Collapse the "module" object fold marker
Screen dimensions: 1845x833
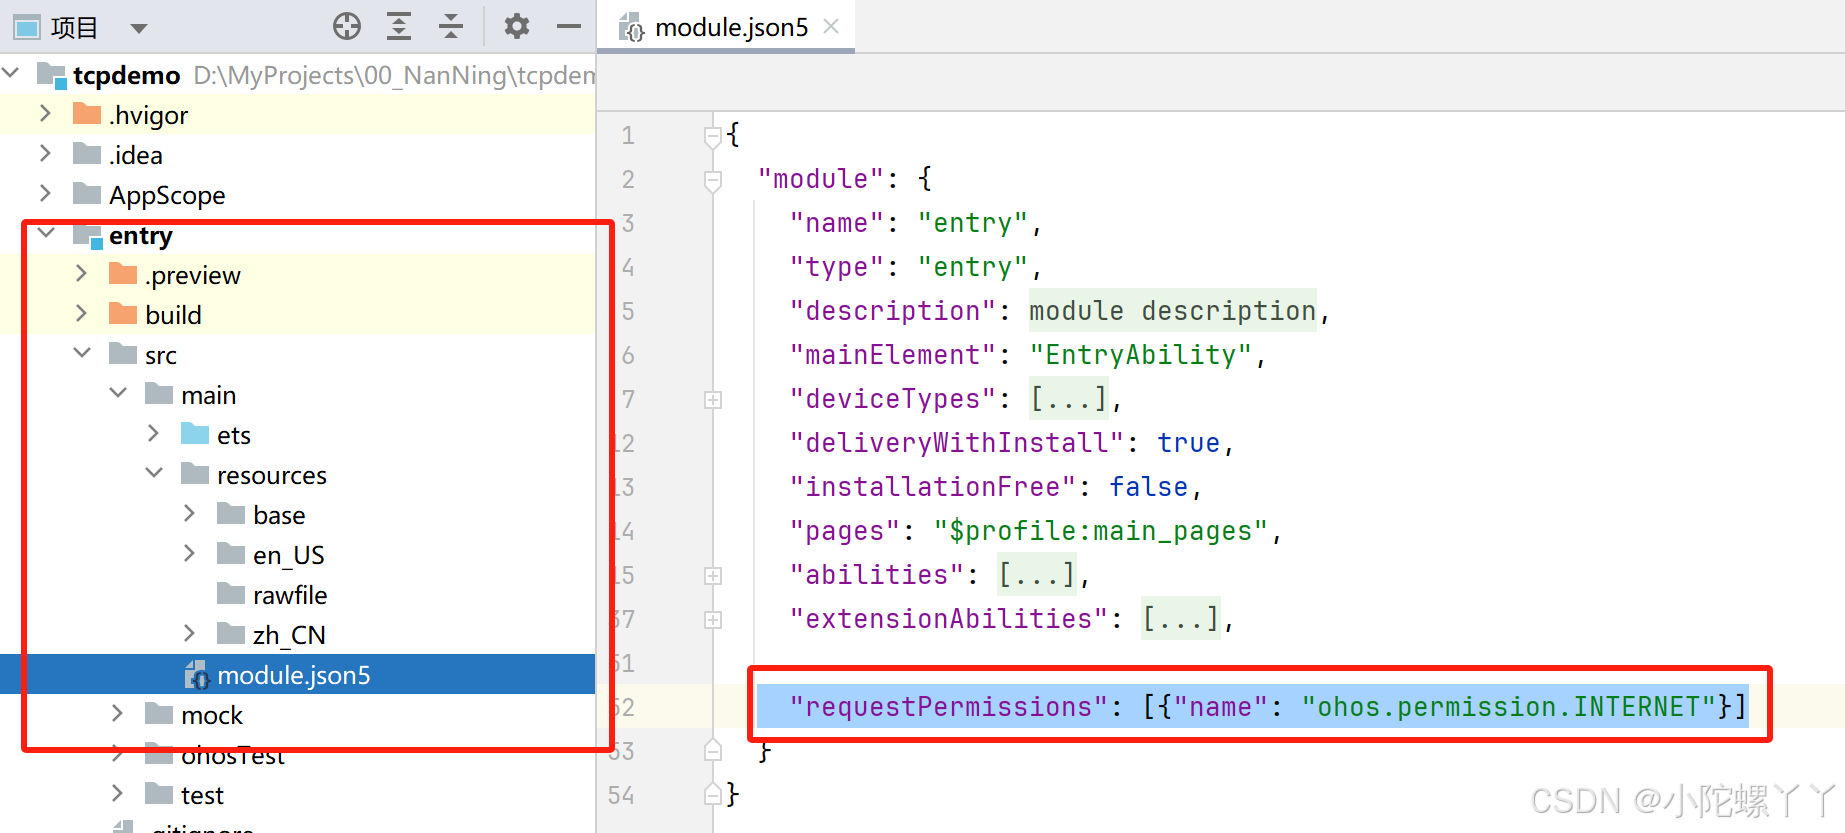click(713, 180)
